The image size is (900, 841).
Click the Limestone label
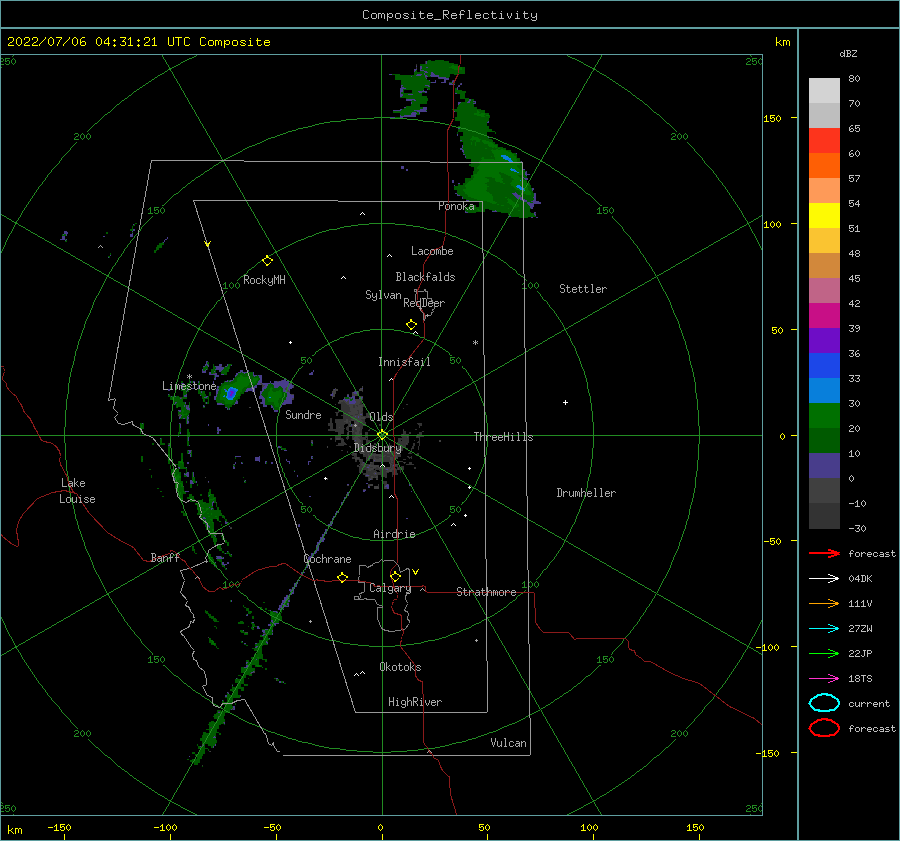189,386
